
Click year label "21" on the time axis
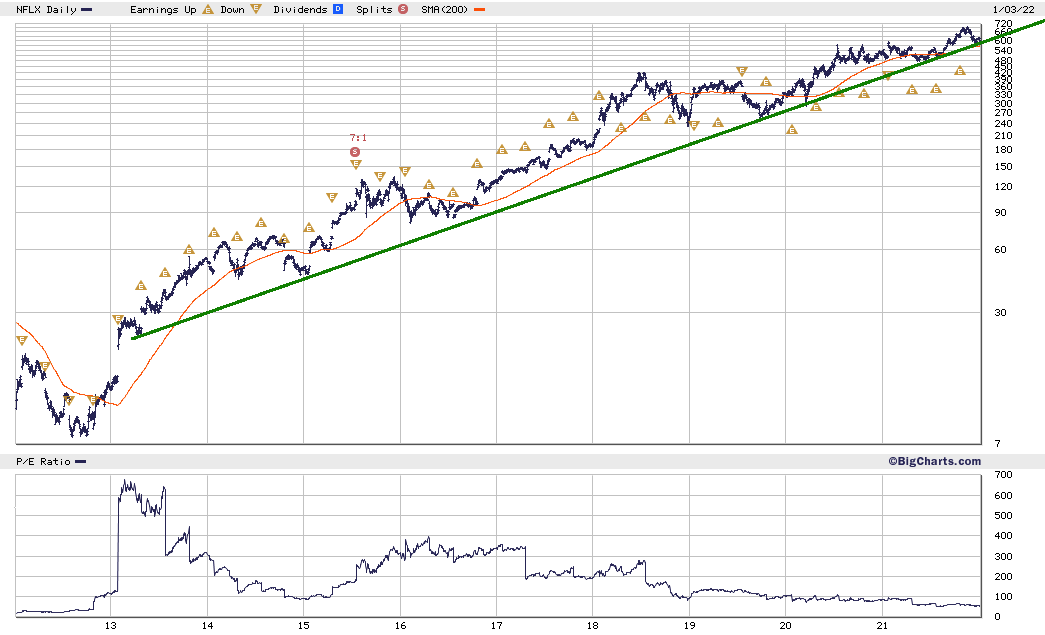pyautogui.click(x=882, y=626)
